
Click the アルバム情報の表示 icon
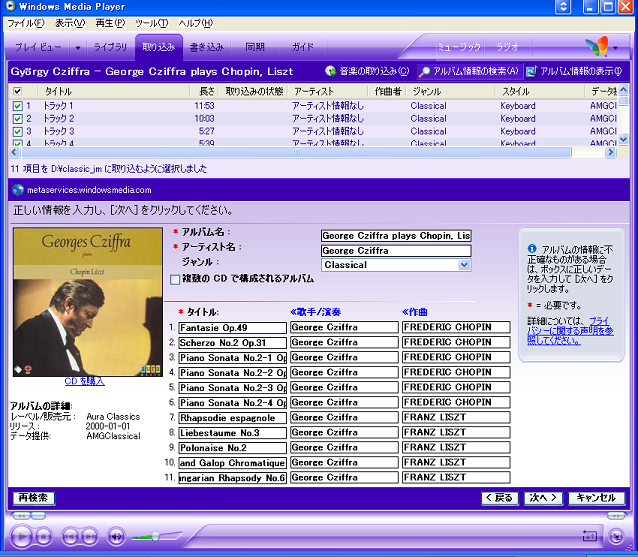pos(531,72)
